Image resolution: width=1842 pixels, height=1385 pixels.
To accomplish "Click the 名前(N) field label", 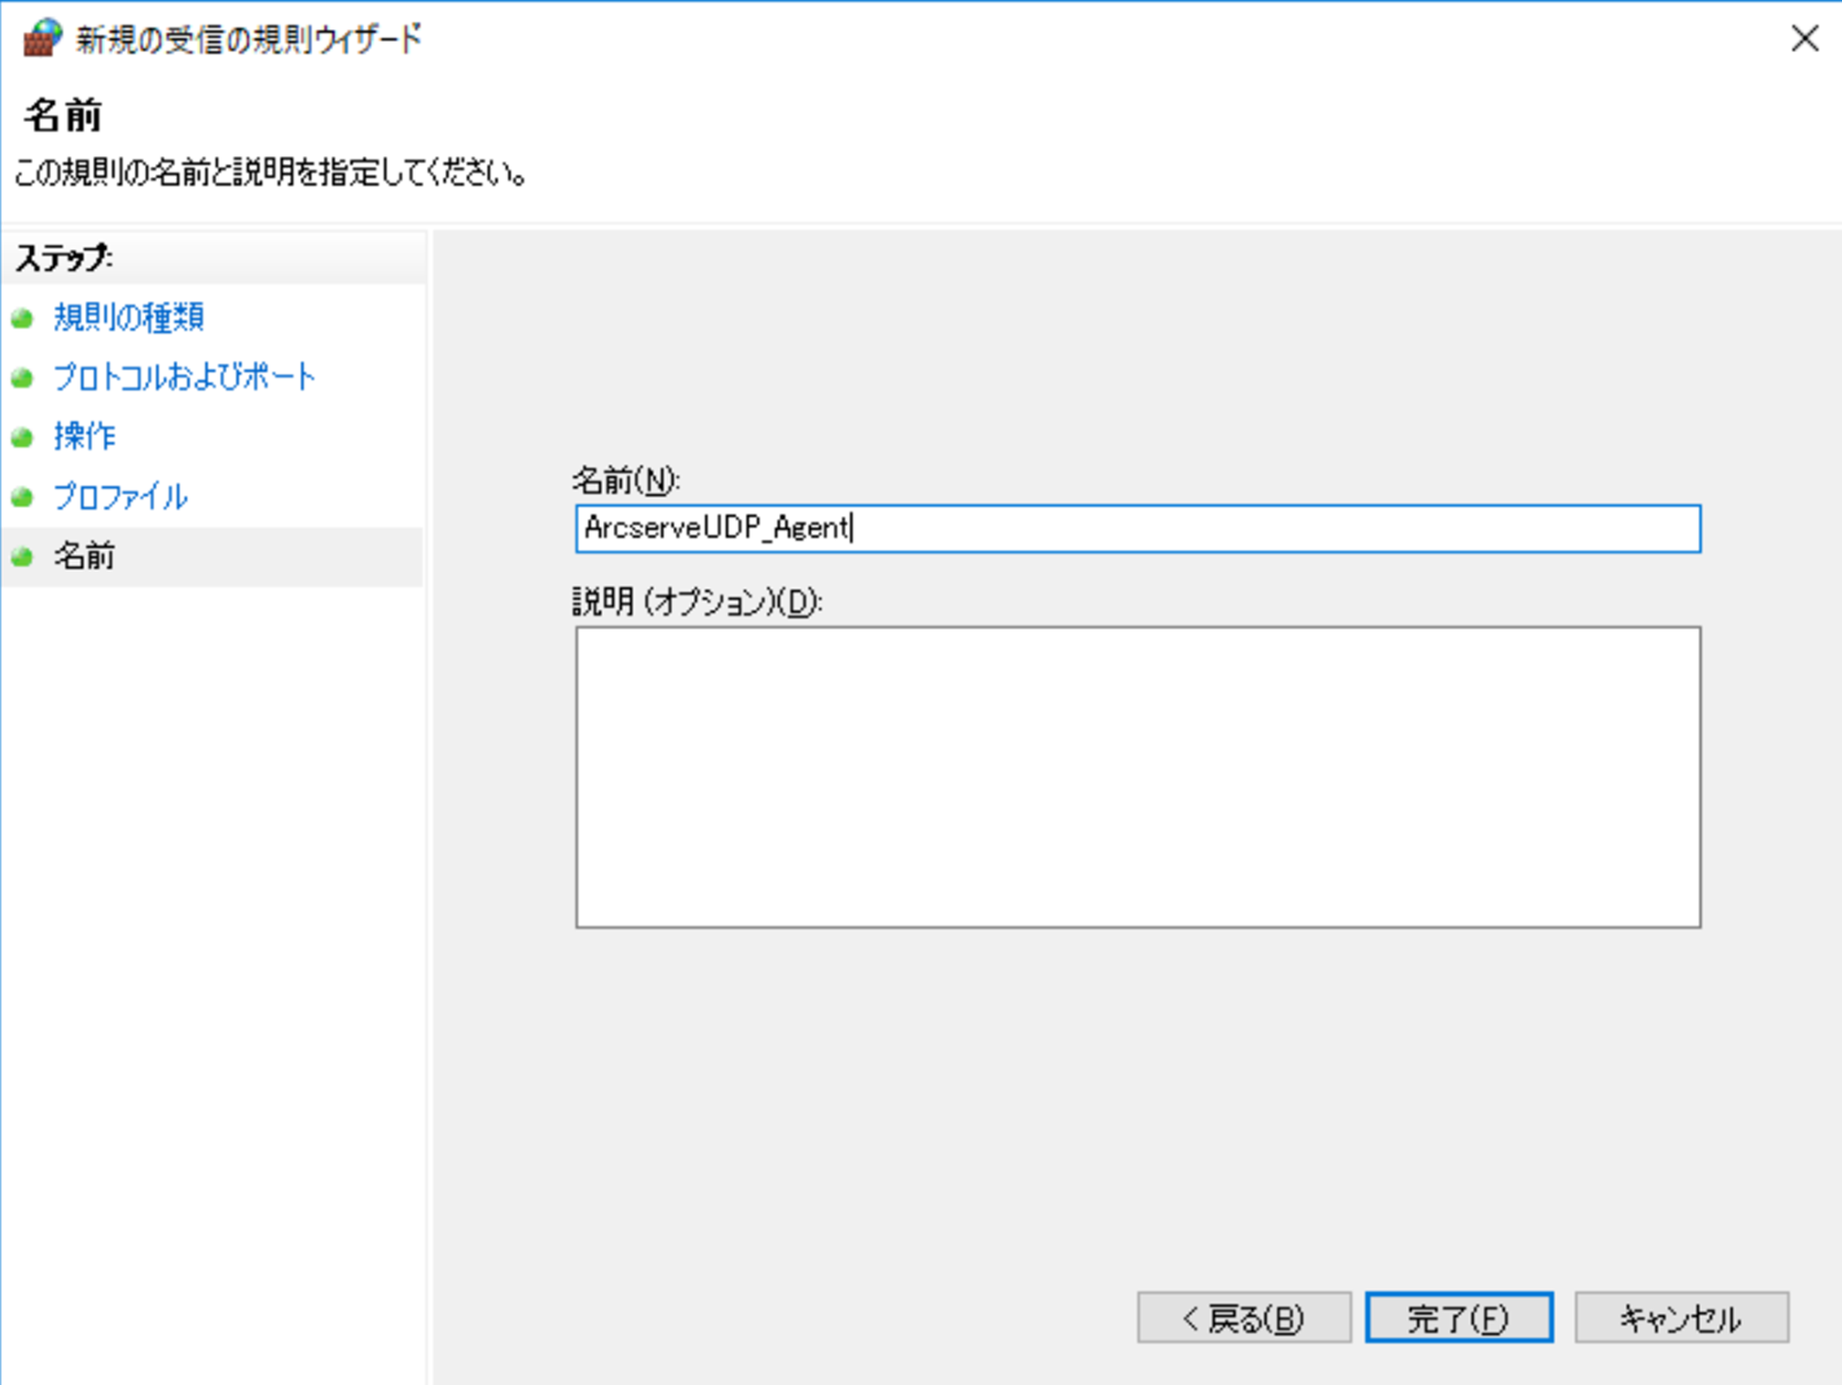I will coord(625,479).
